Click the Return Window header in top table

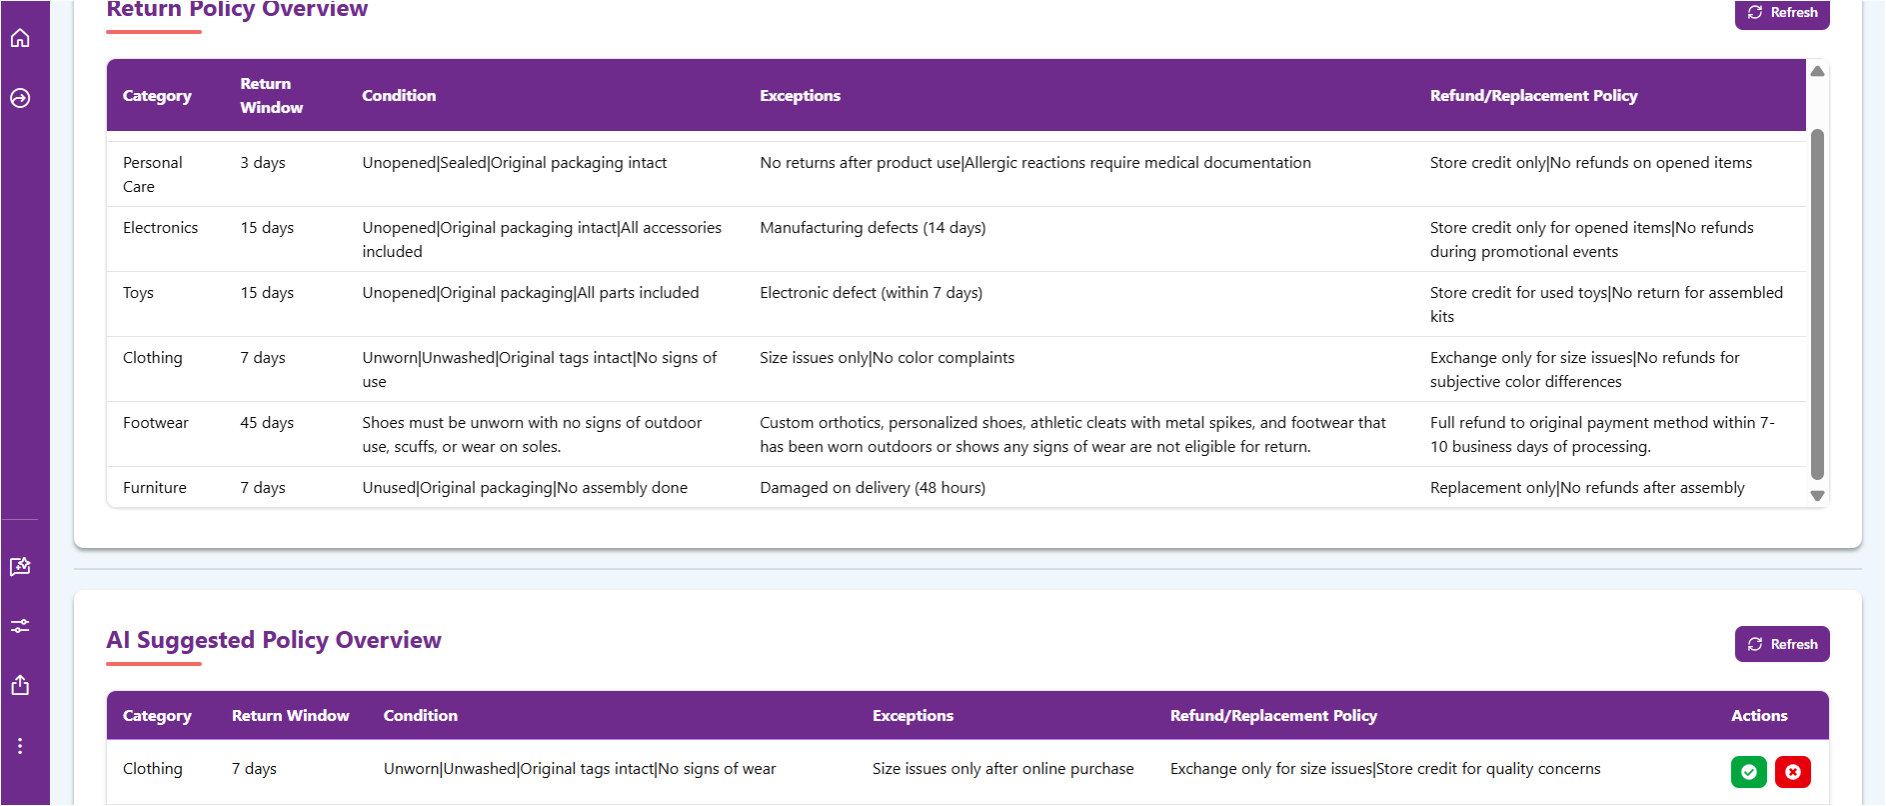271,96
